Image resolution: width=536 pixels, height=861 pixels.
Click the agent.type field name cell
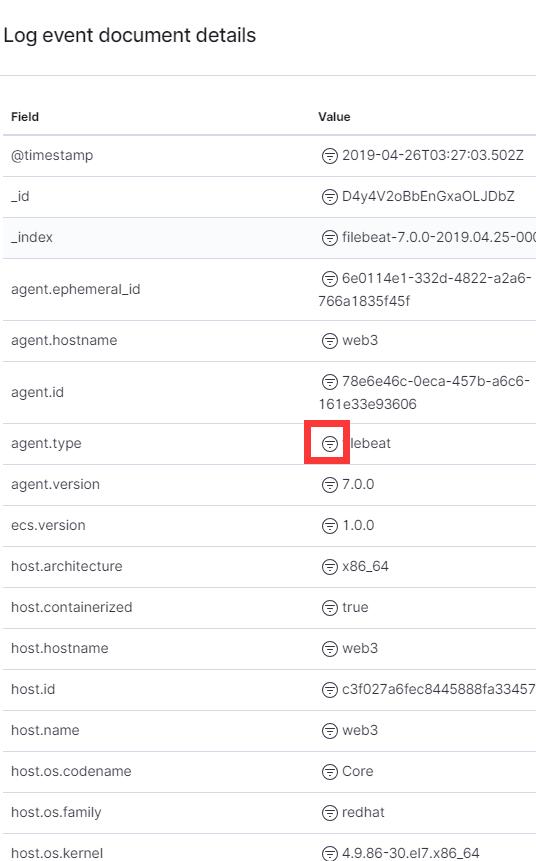click(46, 444)
